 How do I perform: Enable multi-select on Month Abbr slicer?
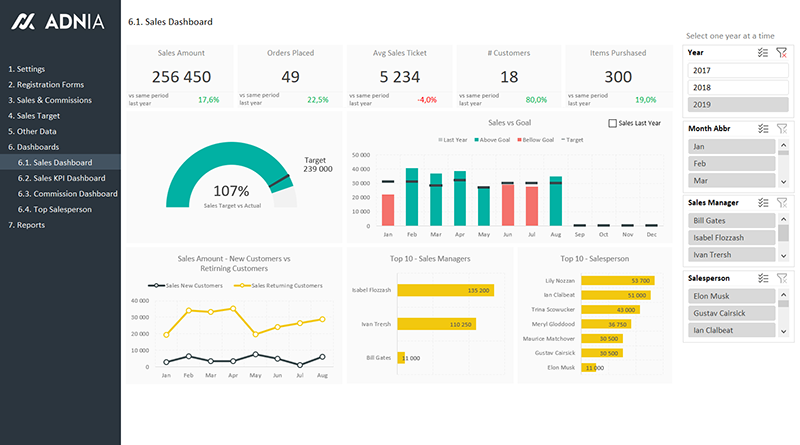[x=764, y=128]
